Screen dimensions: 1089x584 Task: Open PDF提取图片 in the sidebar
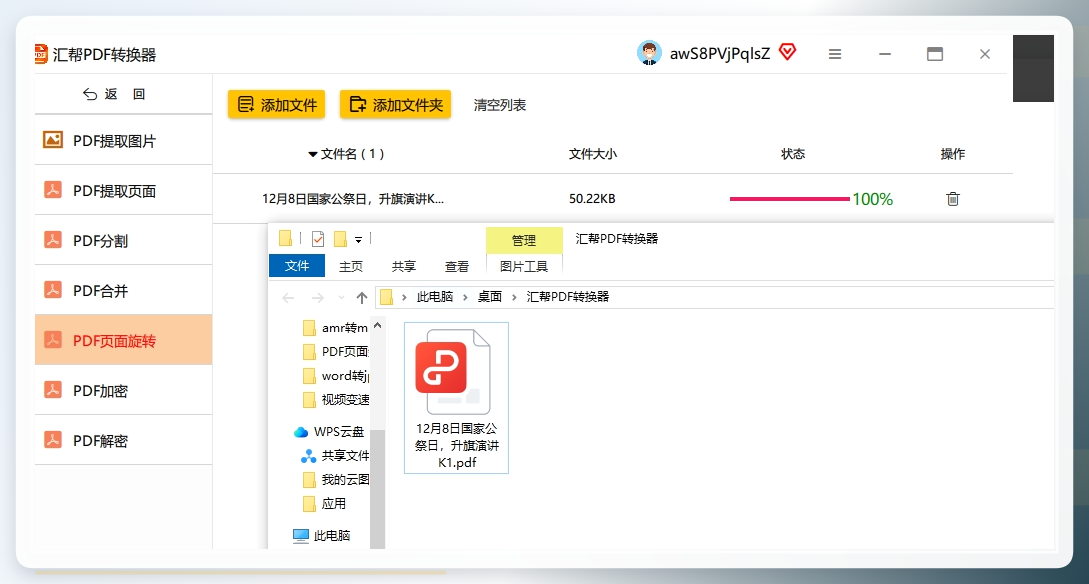coord(124,140)
